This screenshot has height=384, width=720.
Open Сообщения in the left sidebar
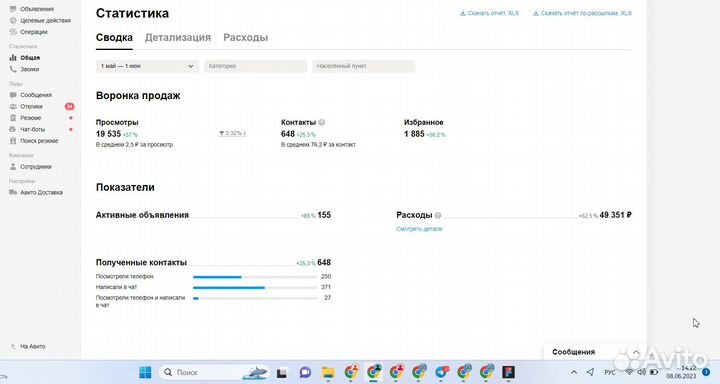point(31,95)
